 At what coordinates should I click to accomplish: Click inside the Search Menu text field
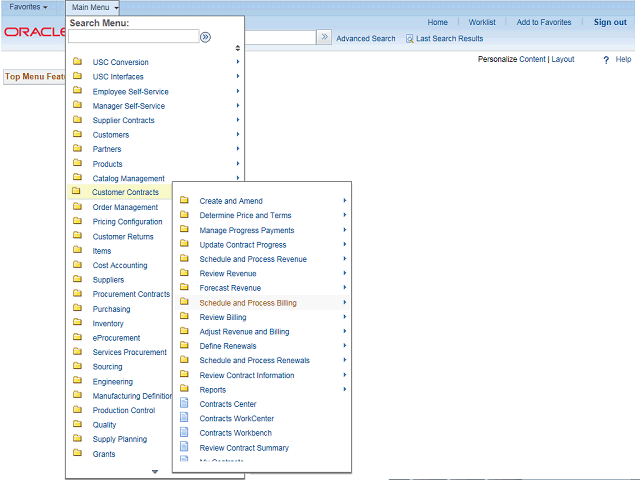tap(134, 37)
